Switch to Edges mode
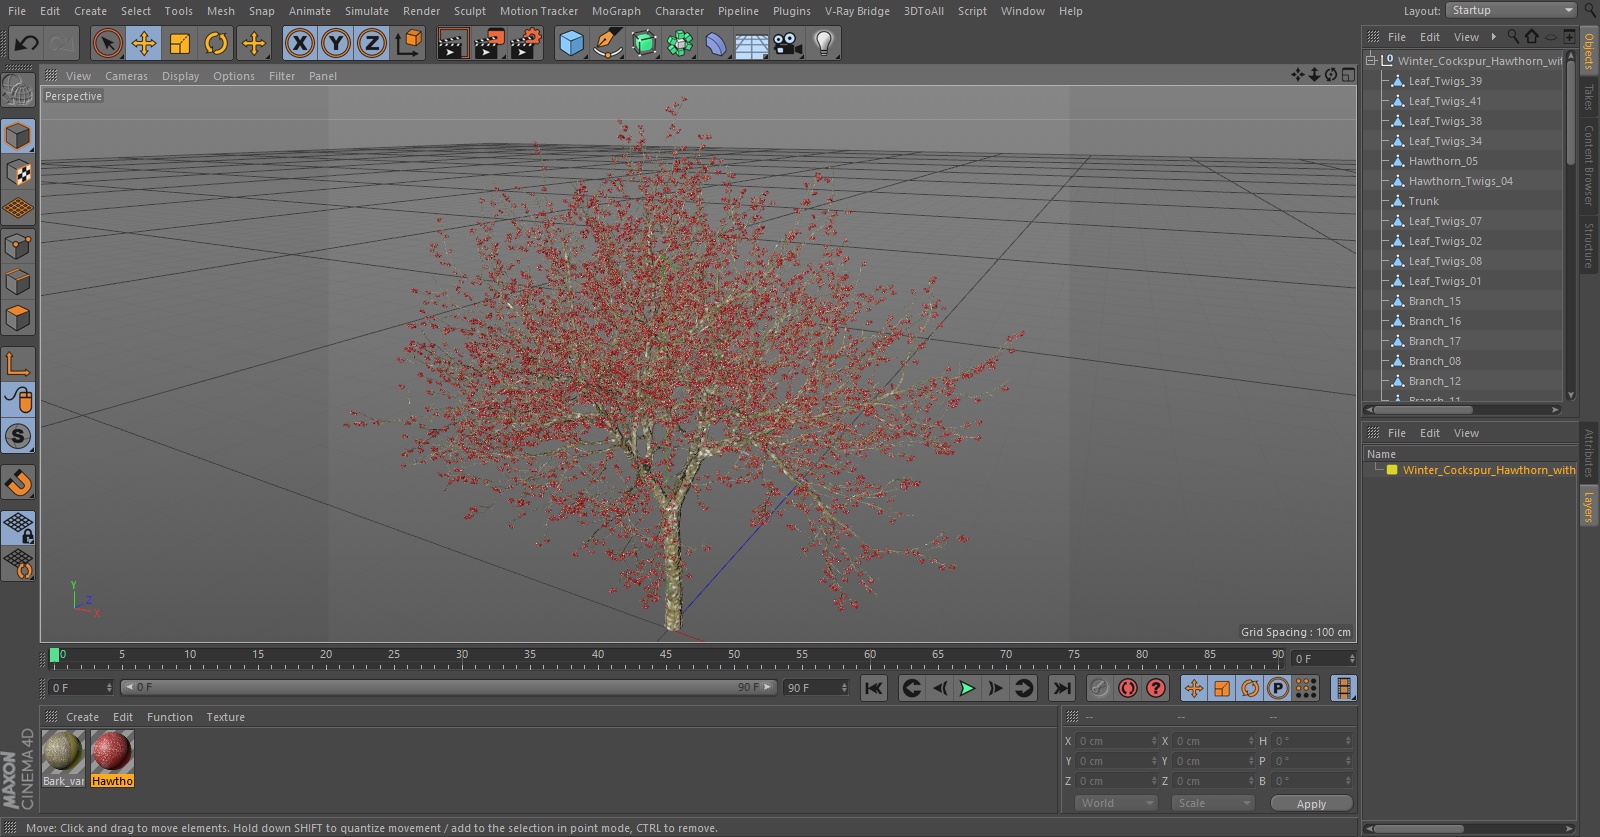The height and width of the screenshot is (837, 1600). 18,282
